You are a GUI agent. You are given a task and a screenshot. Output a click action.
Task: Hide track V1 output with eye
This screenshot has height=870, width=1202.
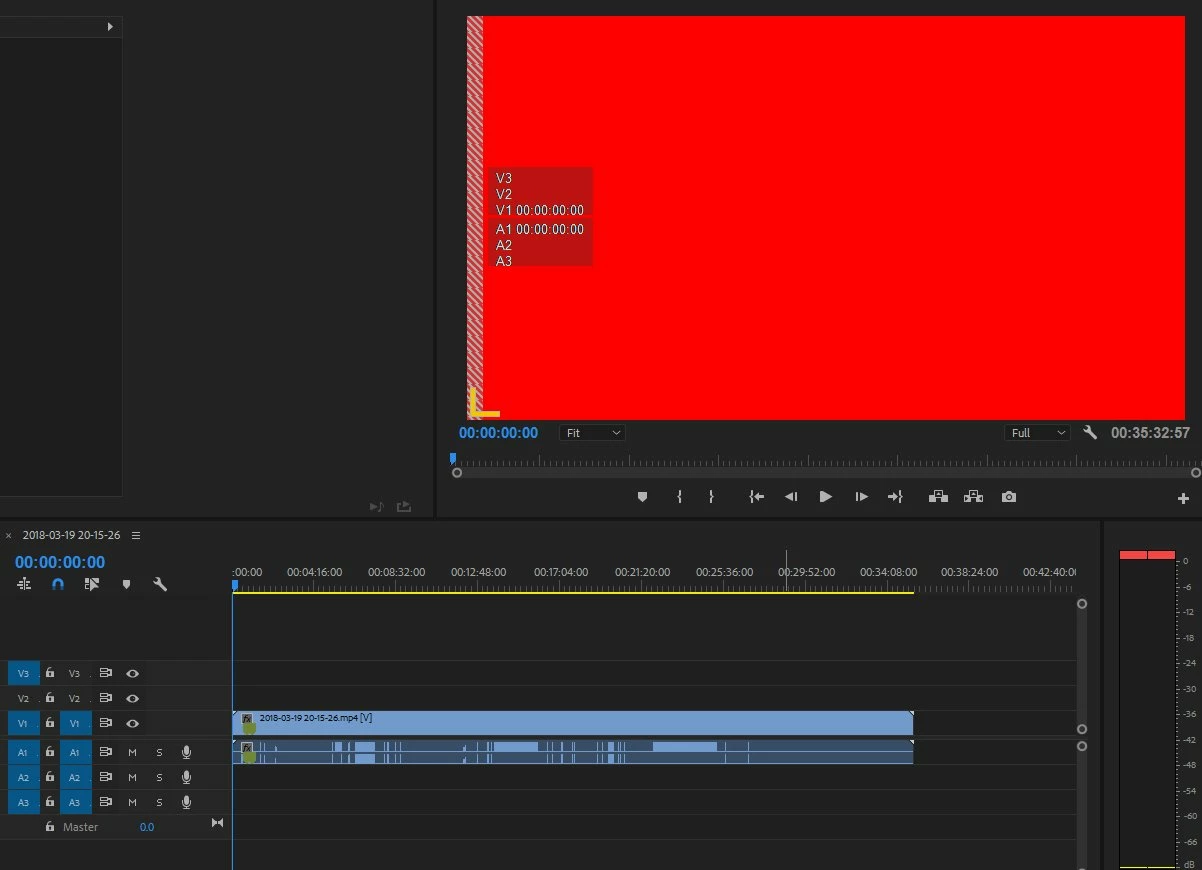coord(132,723)
